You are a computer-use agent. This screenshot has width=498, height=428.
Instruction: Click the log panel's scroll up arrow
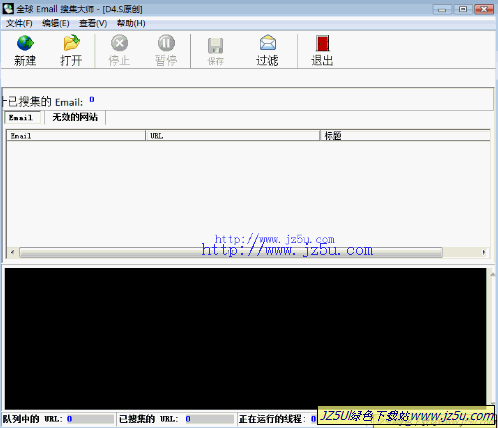coord(492,274)
